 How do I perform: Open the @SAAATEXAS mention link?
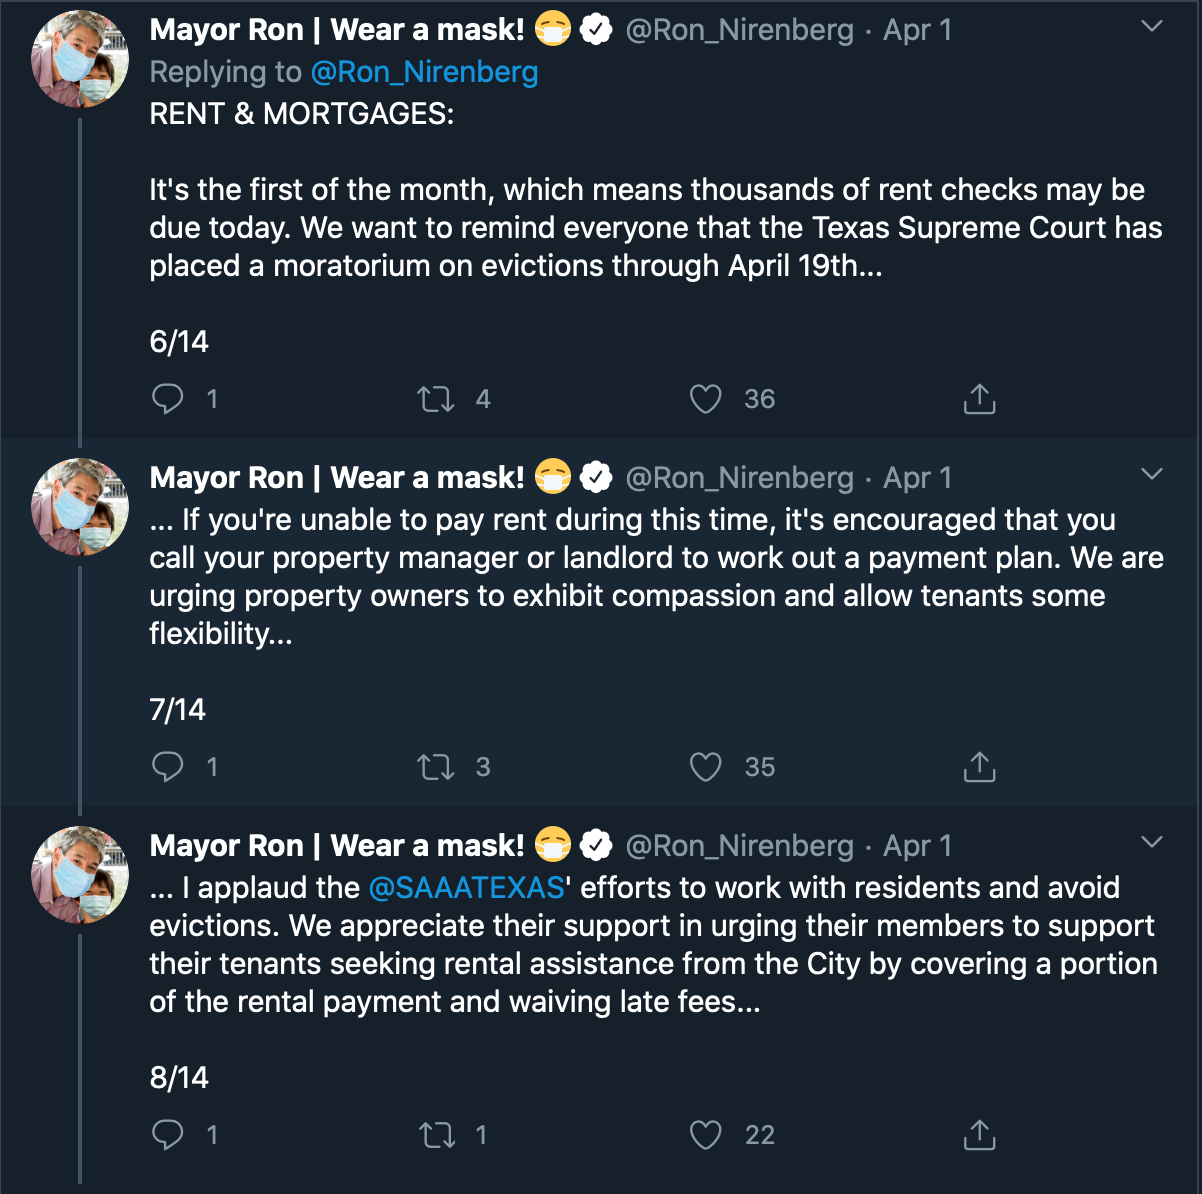coord(467,888)
